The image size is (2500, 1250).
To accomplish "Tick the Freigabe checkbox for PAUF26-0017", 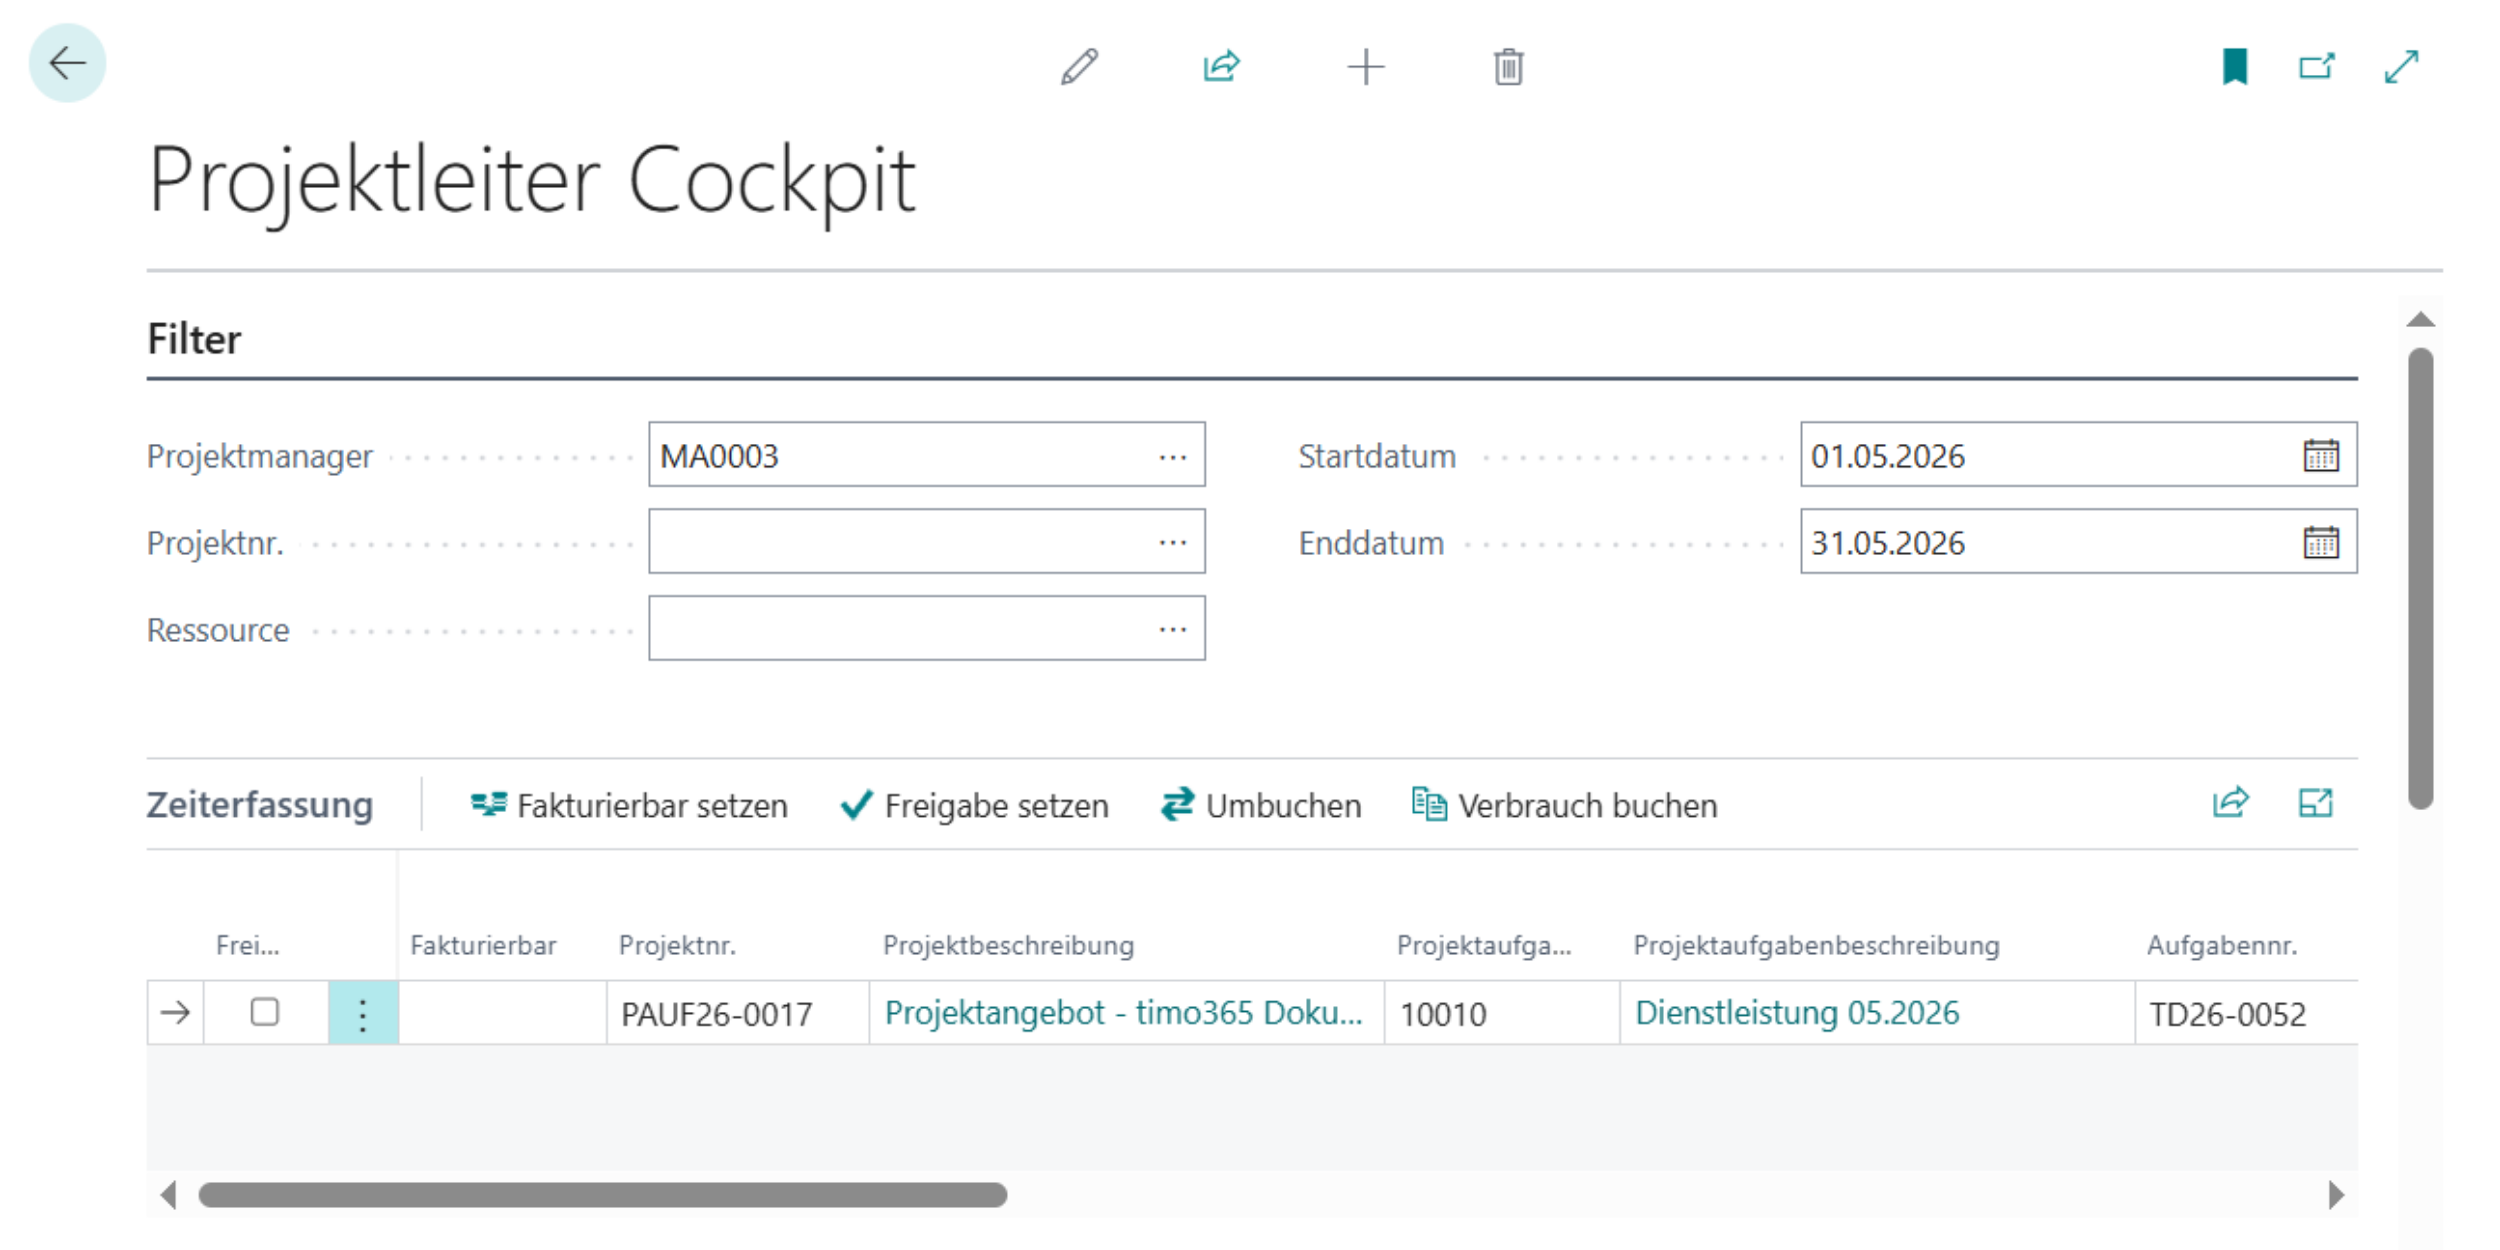I will point(264,1012).
